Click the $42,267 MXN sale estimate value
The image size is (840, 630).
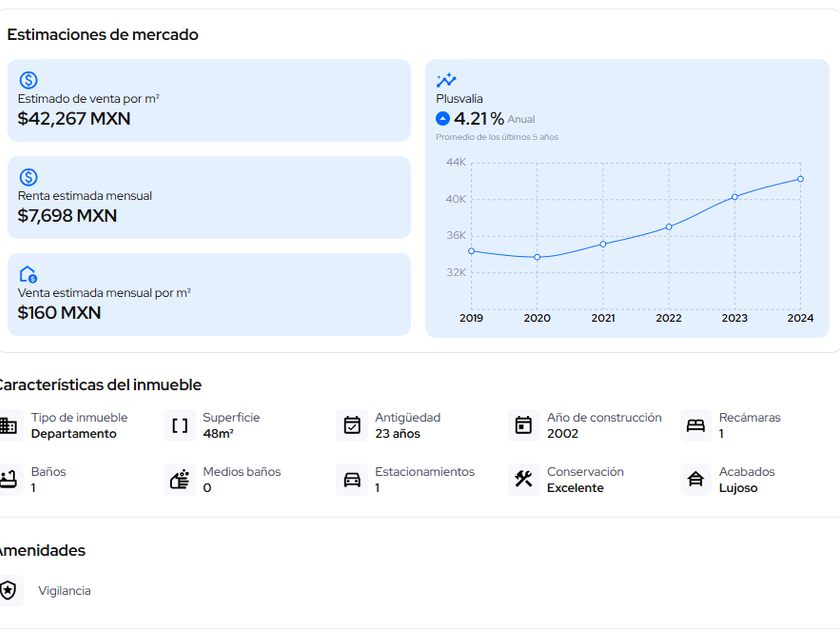(74, 119)
